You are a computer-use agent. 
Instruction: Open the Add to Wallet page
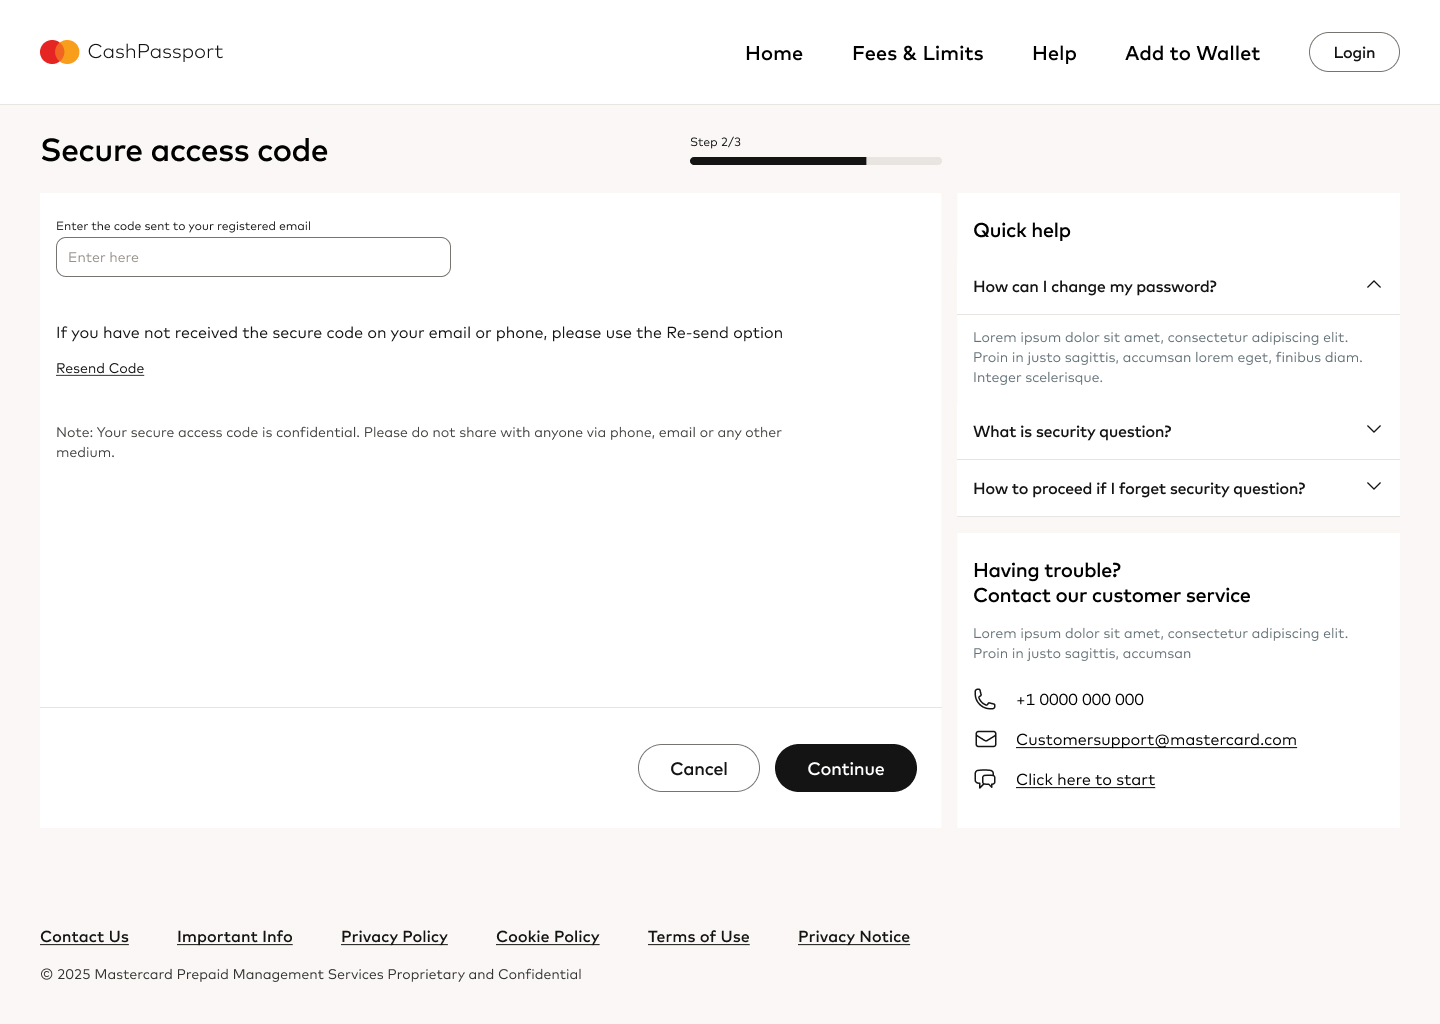coord(1192,53)
